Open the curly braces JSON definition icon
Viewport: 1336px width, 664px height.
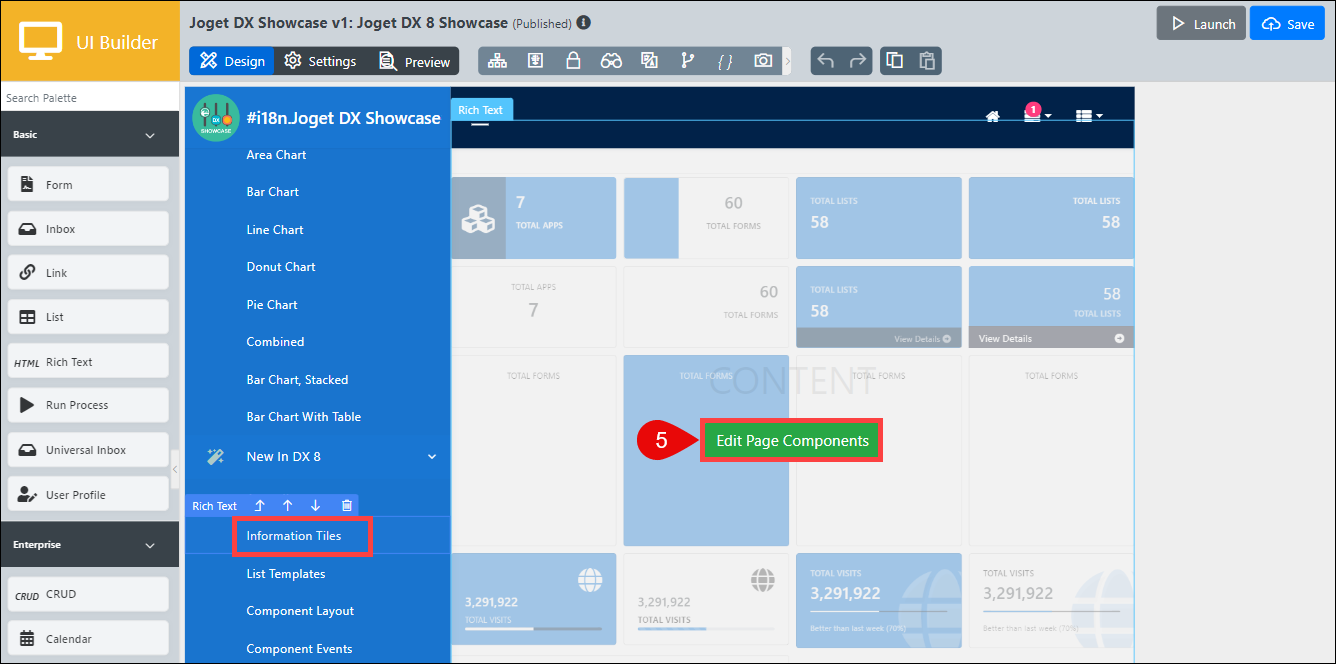point(725,61)
